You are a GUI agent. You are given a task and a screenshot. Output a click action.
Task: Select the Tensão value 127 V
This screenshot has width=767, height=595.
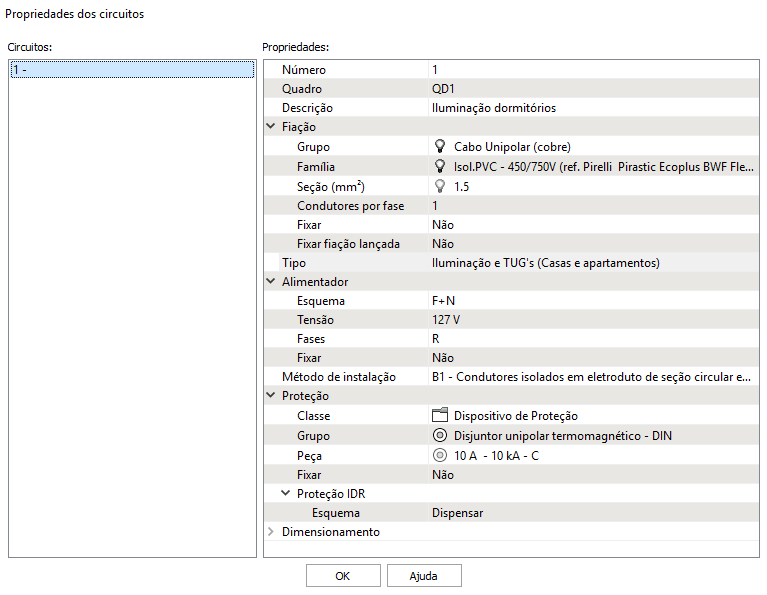pyautogui.click(x=592, y=320)
